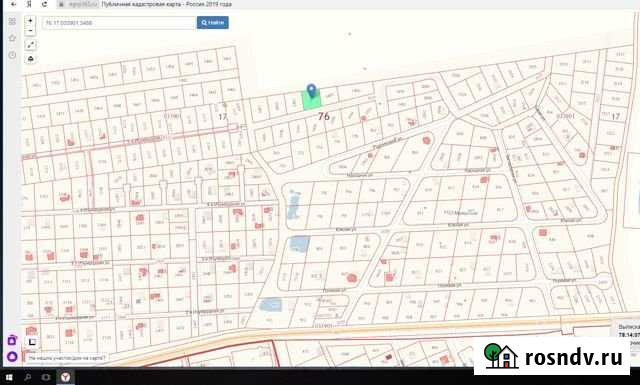Screen dimensions: 640x385
Task: Open the Windows Start menu
Action: tap(9, 377)
